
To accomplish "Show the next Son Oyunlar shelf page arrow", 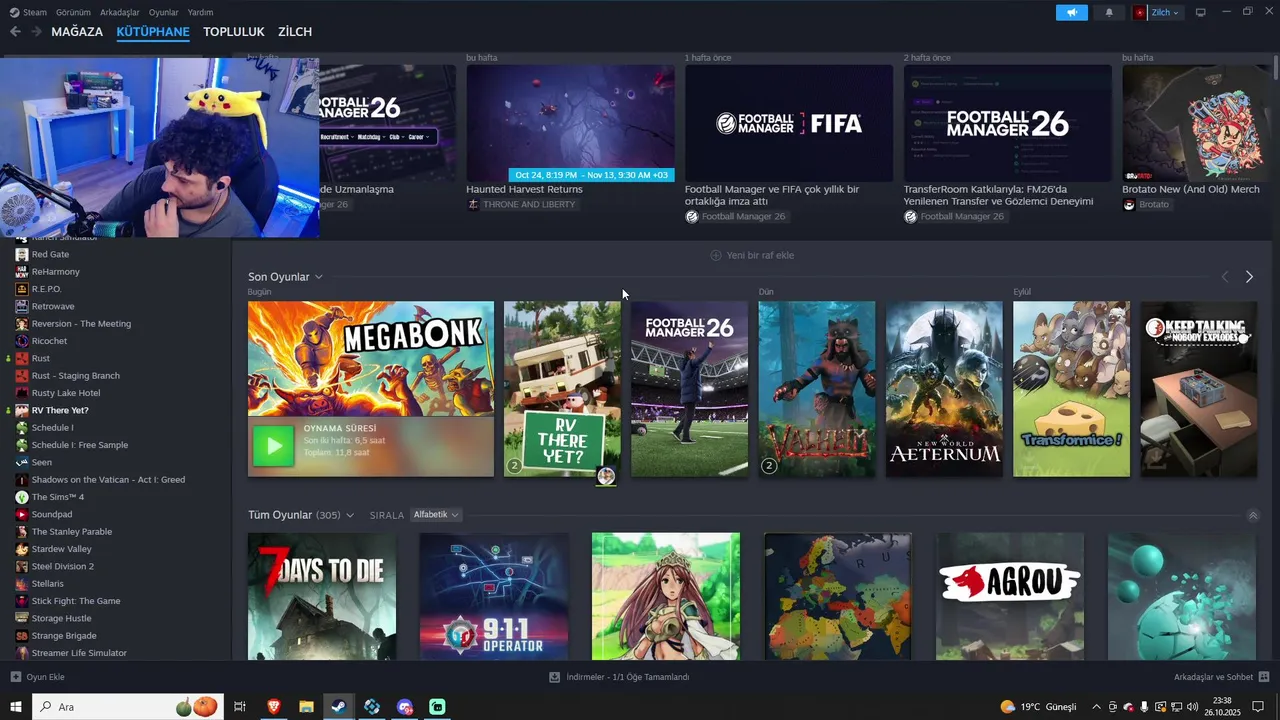I will 1249,277.
